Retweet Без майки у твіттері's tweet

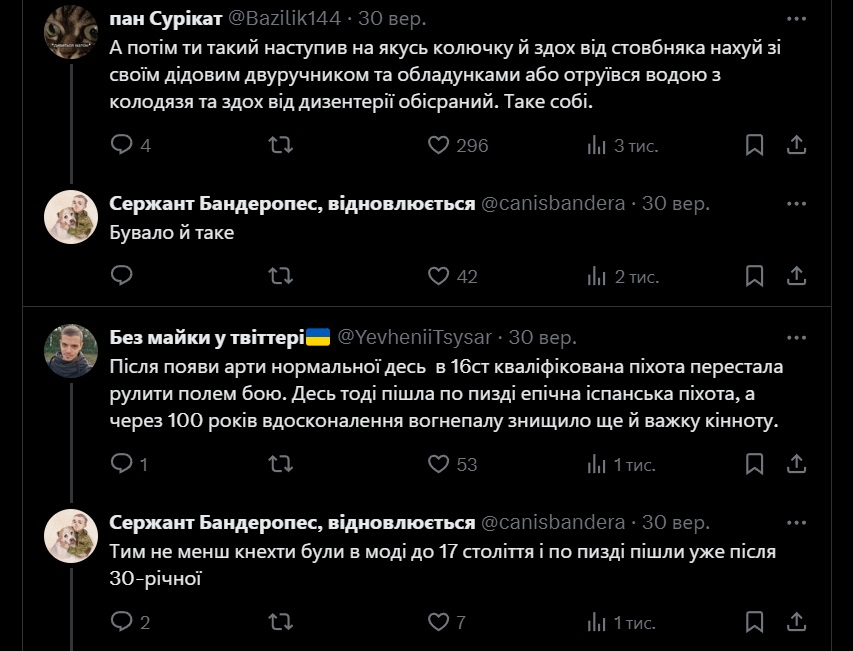point(281,464)
